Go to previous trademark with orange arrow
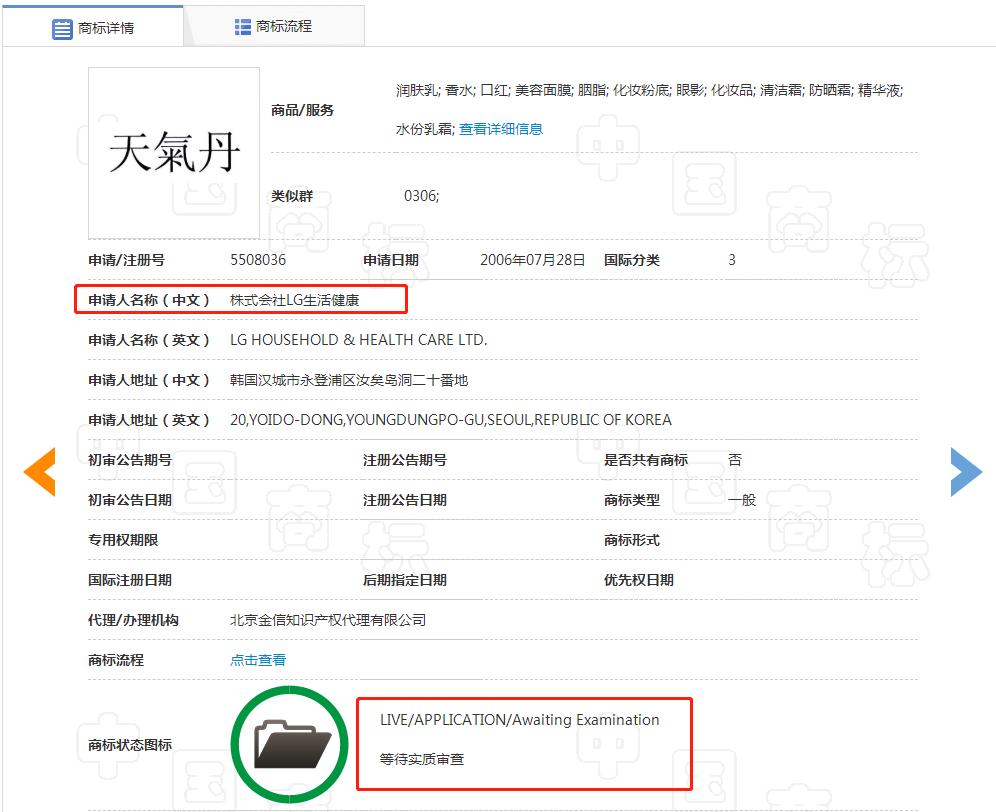The image size is (996, 812). click(40, 472)
